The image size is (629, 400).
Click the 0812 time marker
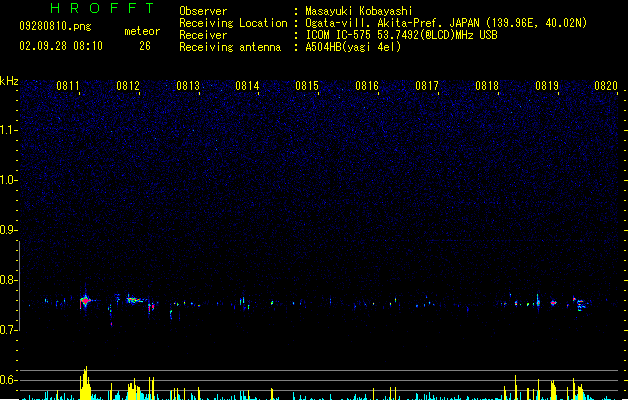(x=128, y=86)
